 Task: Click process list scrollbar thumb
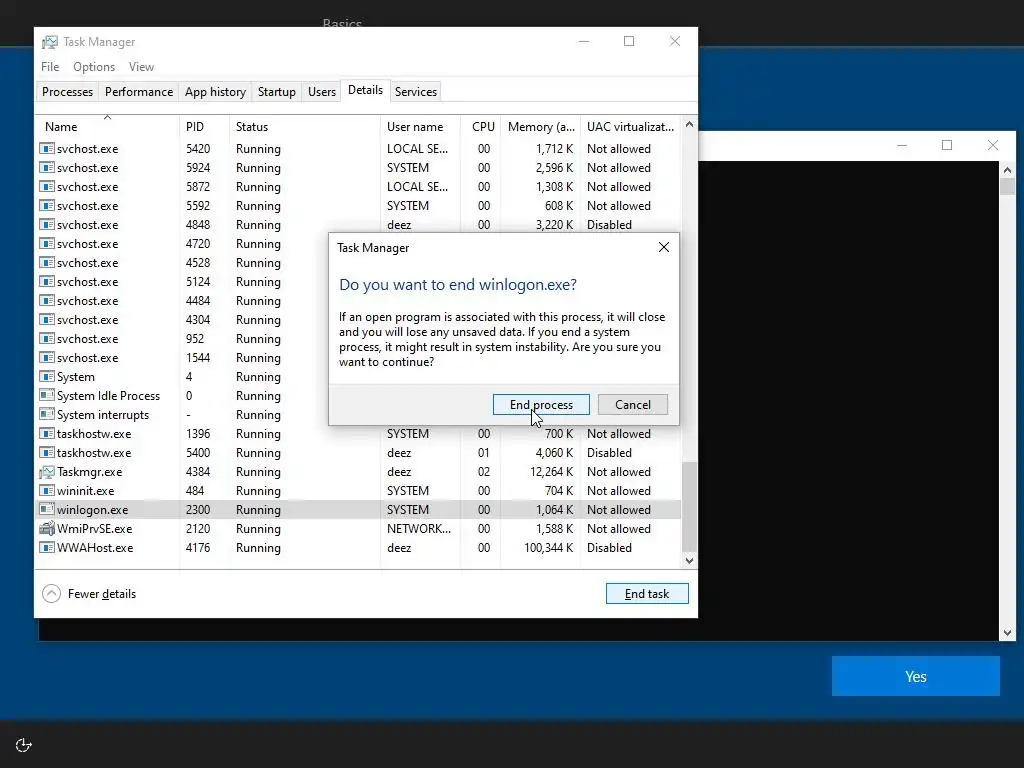(689, 507)
